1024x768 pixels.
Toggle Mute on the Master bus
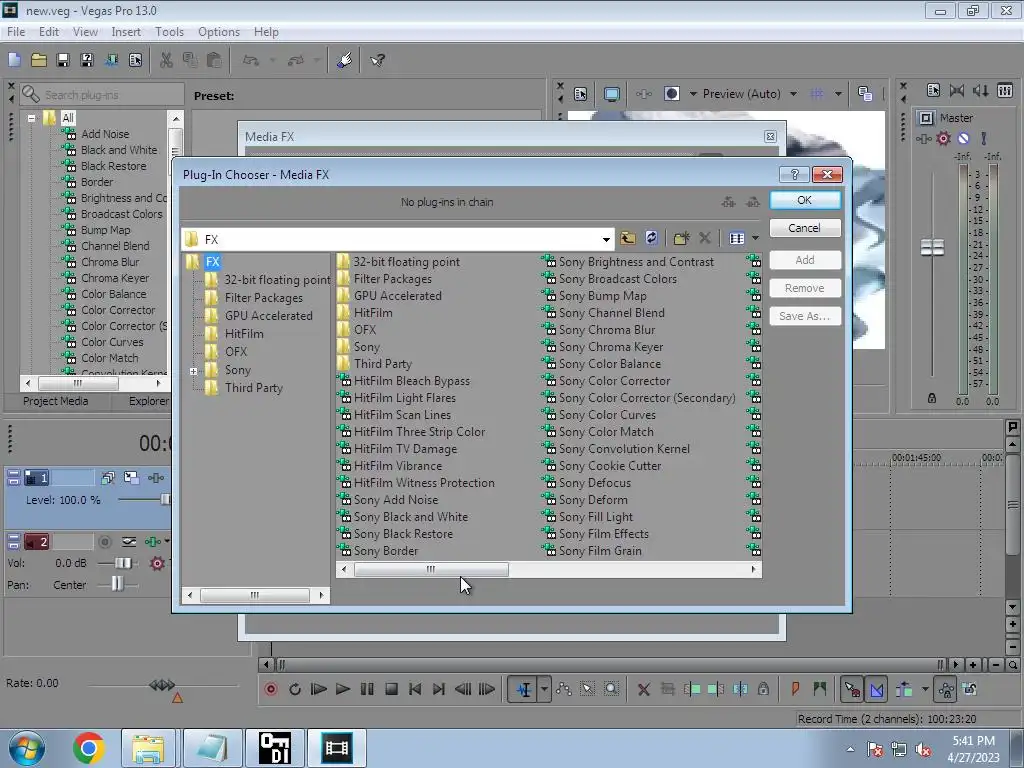(963, 138)
